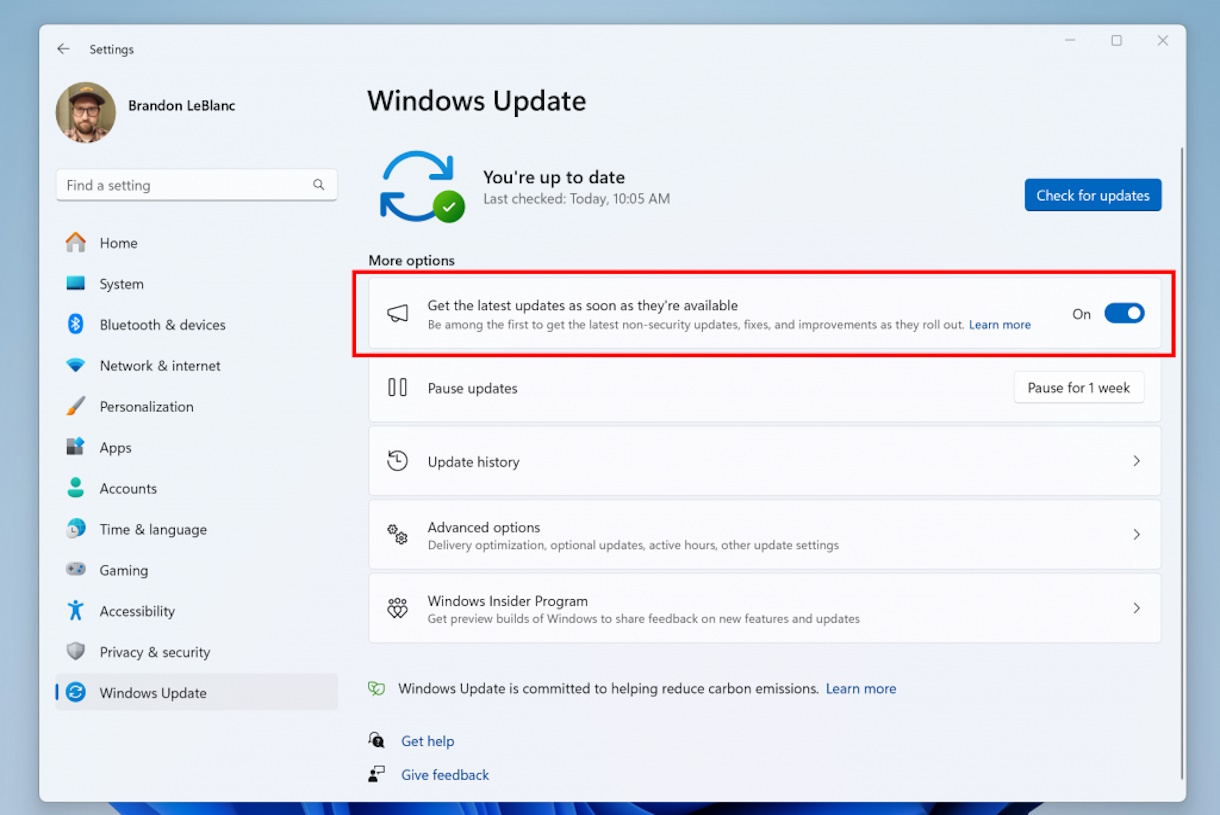Image resolution: width=1220 pixels, height=815 pixels.
Task: Click the Give feedback link
Action: (445, 775)
